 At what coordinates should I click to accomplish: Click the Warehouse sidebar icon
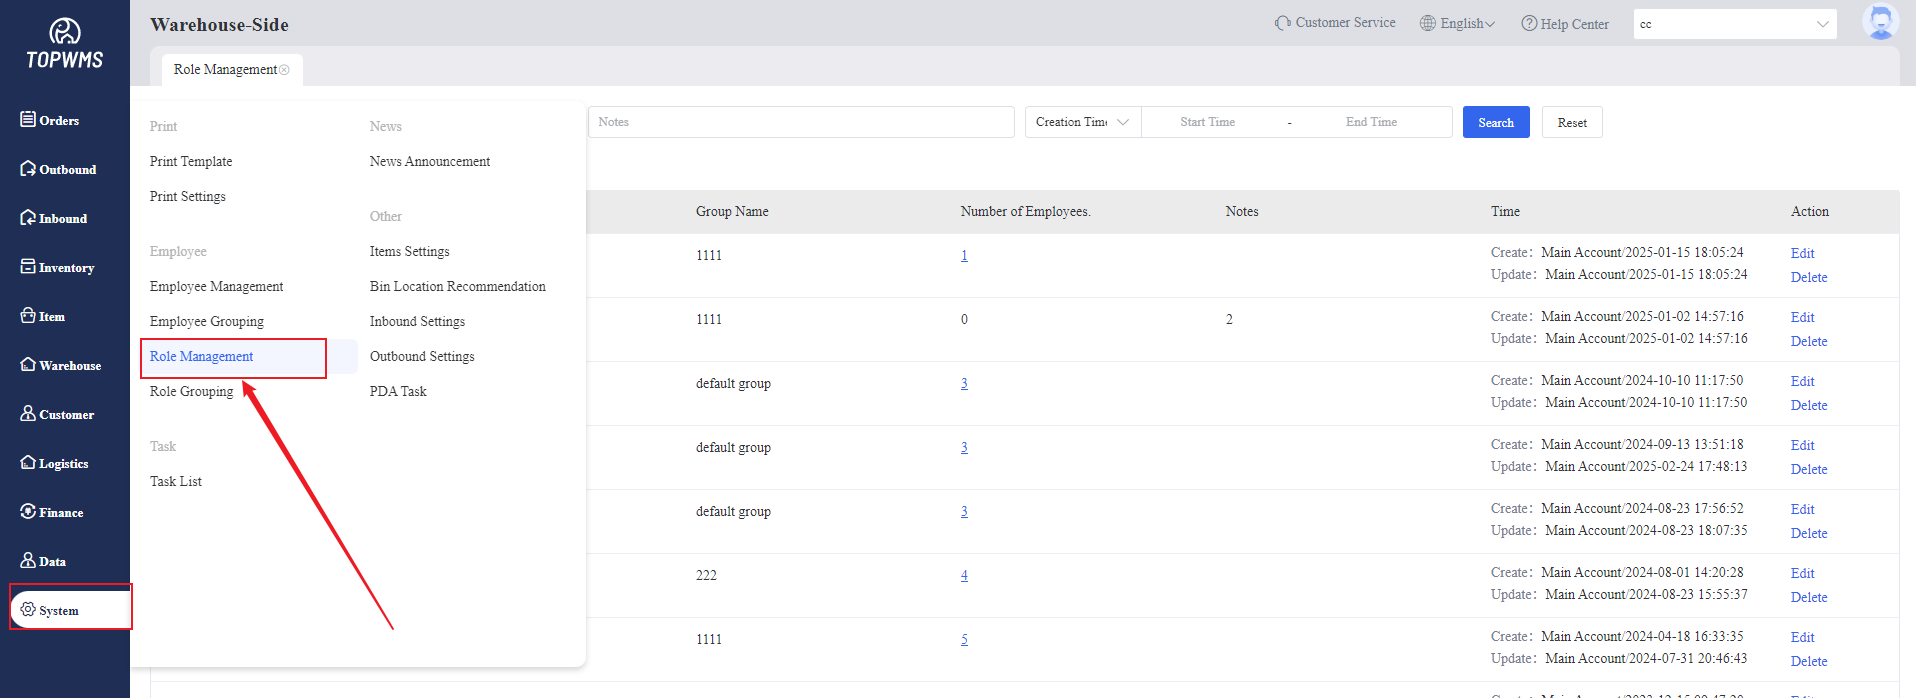pyautogui.click(x=28, y=365)
